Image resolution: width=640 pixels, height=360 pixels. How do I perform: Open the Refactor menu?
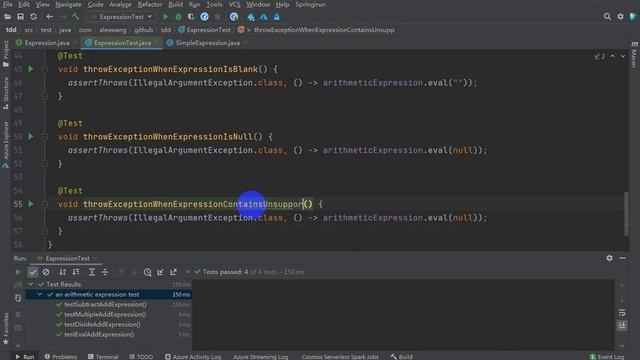pos(149,4)
